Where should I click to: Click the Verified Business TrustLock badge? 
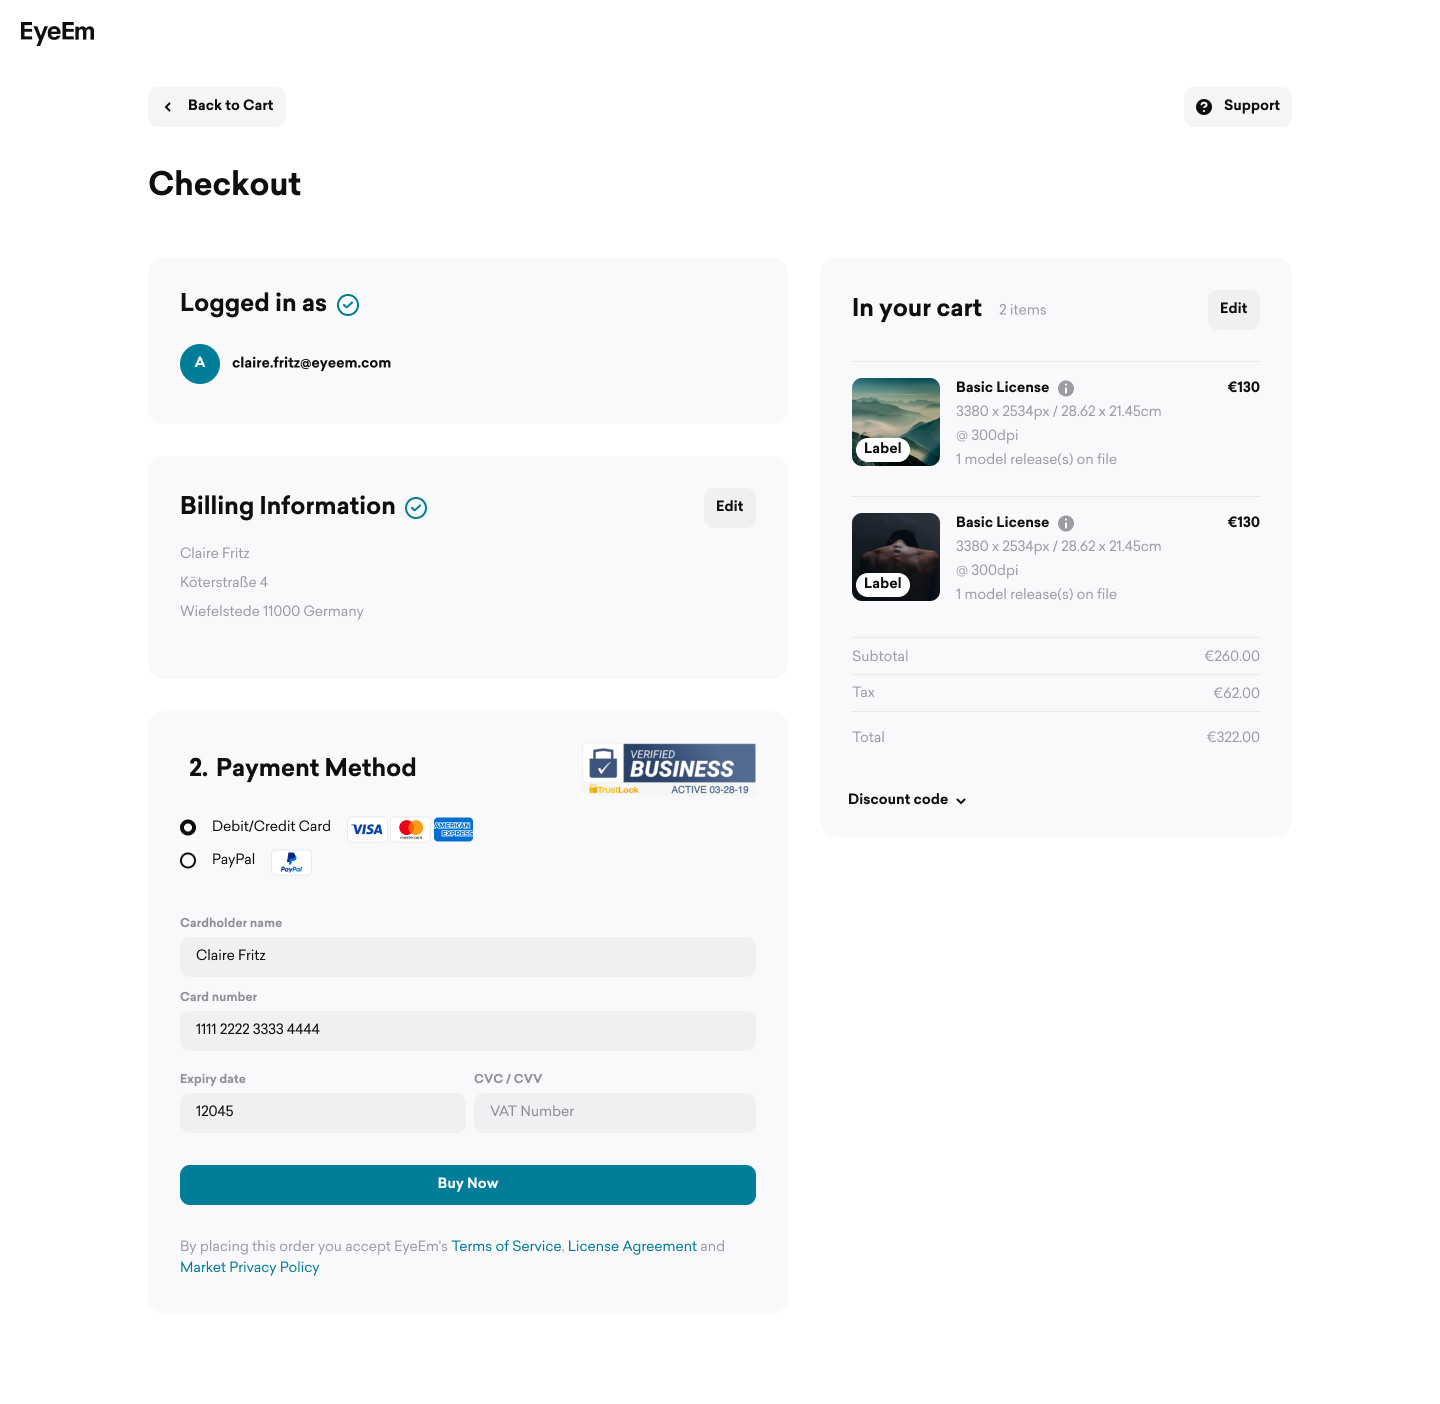coord(669,769)
